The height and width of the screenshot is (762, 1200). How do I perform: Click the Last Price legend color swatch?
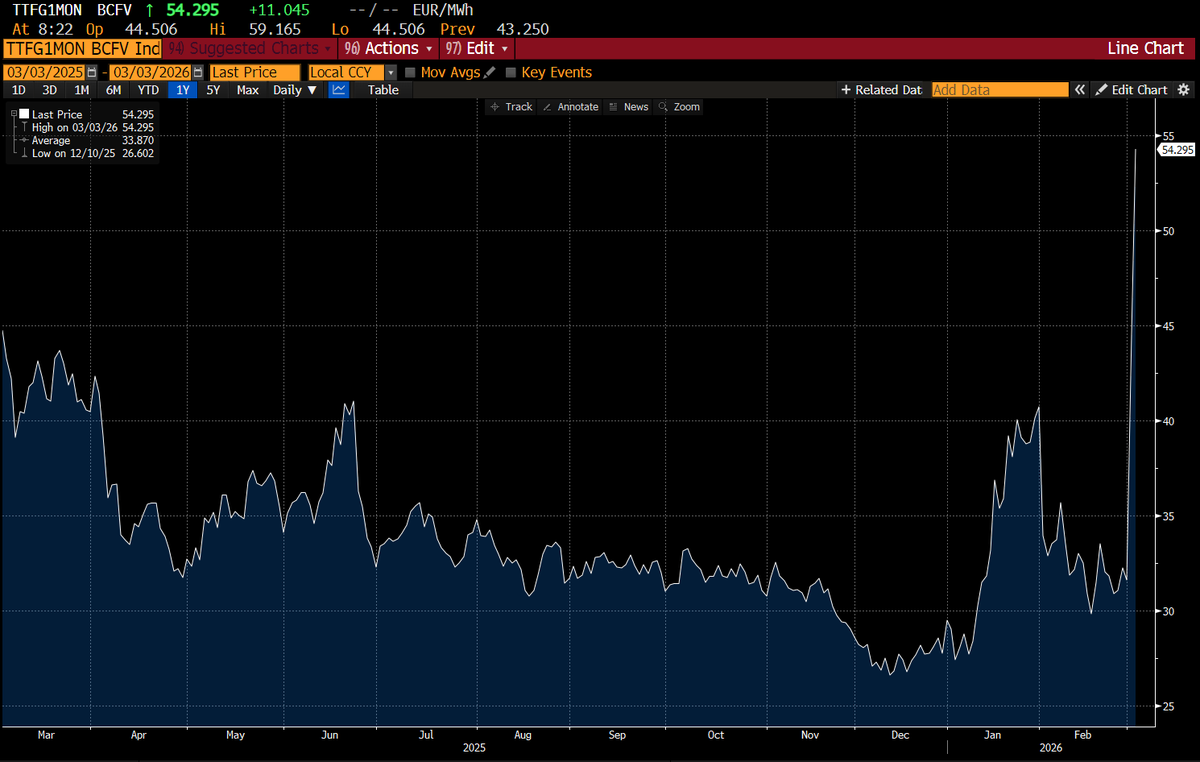tap(25, 115)
